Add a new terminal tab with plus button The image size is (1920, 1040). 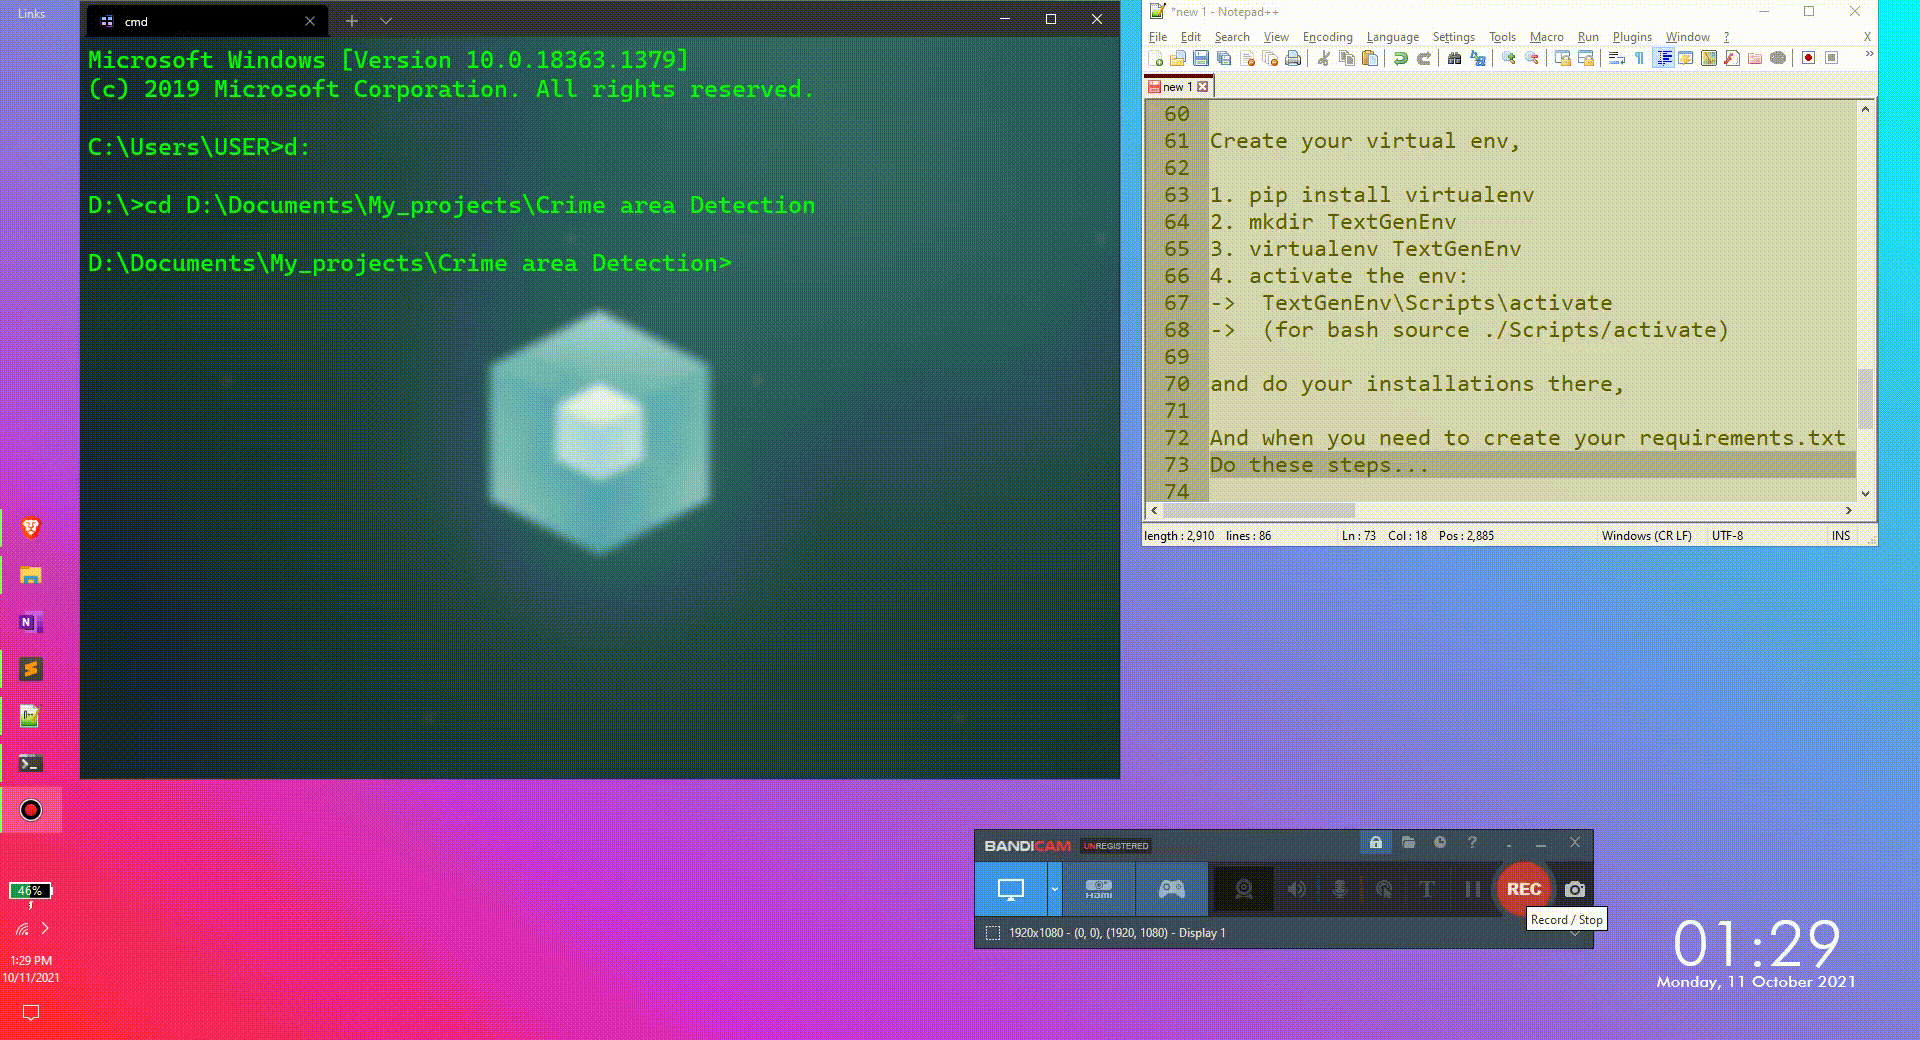coord(352,20)
